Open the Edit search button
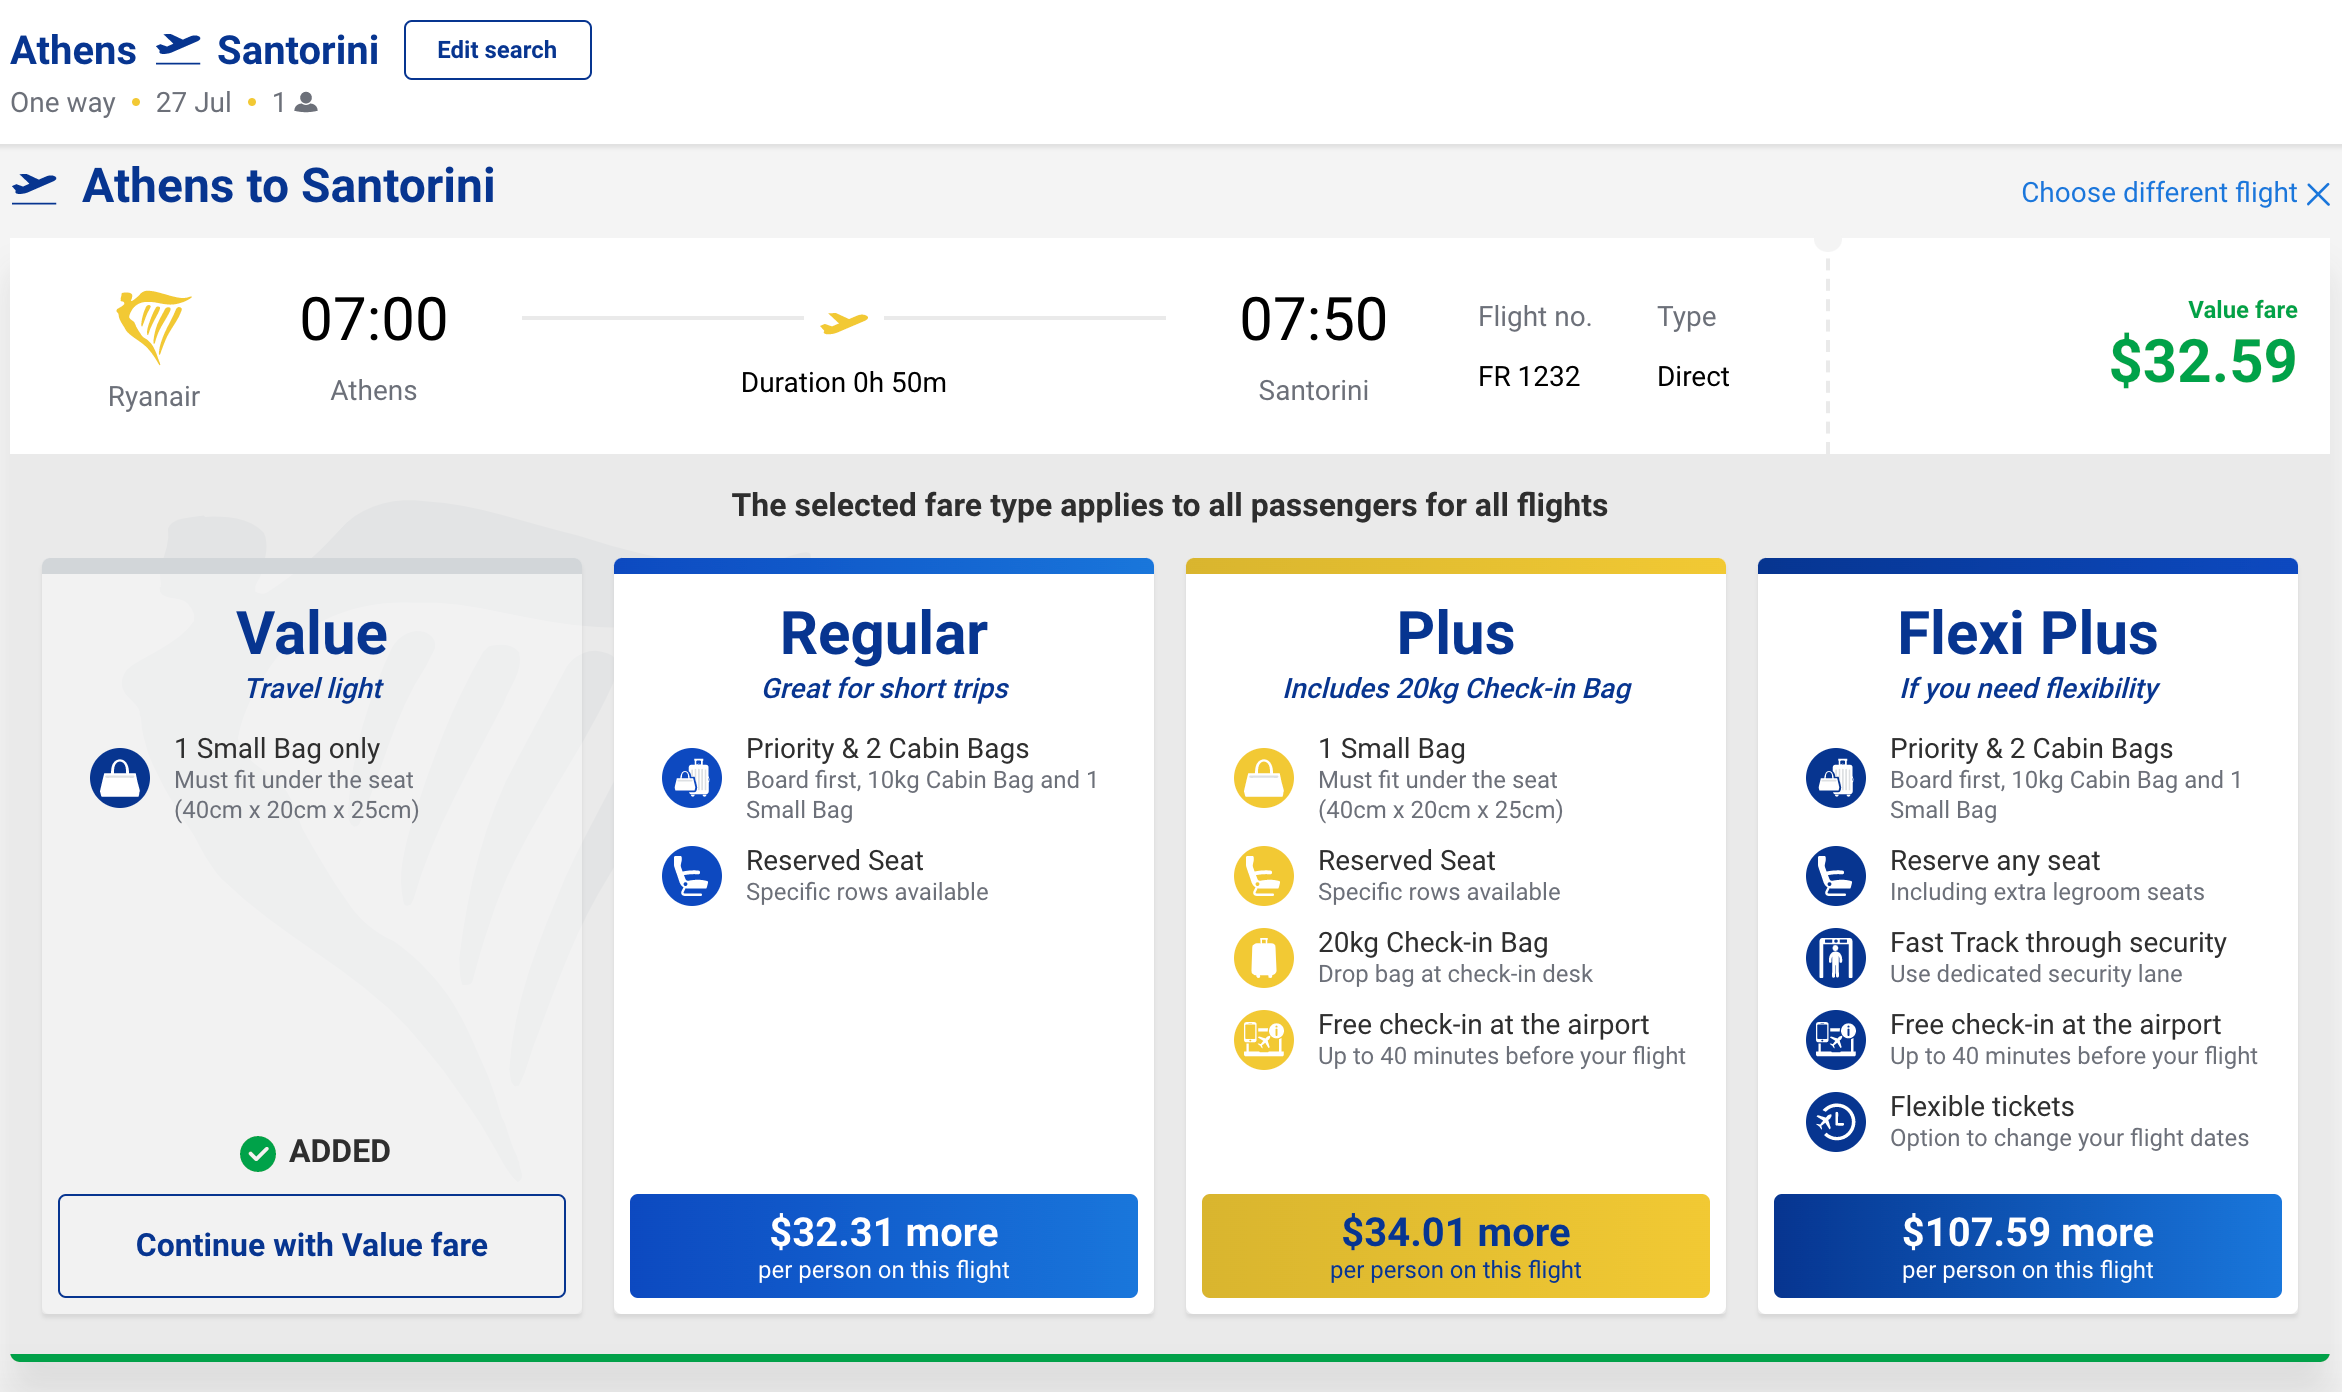 pyautogui.click(x=497, y=50)
